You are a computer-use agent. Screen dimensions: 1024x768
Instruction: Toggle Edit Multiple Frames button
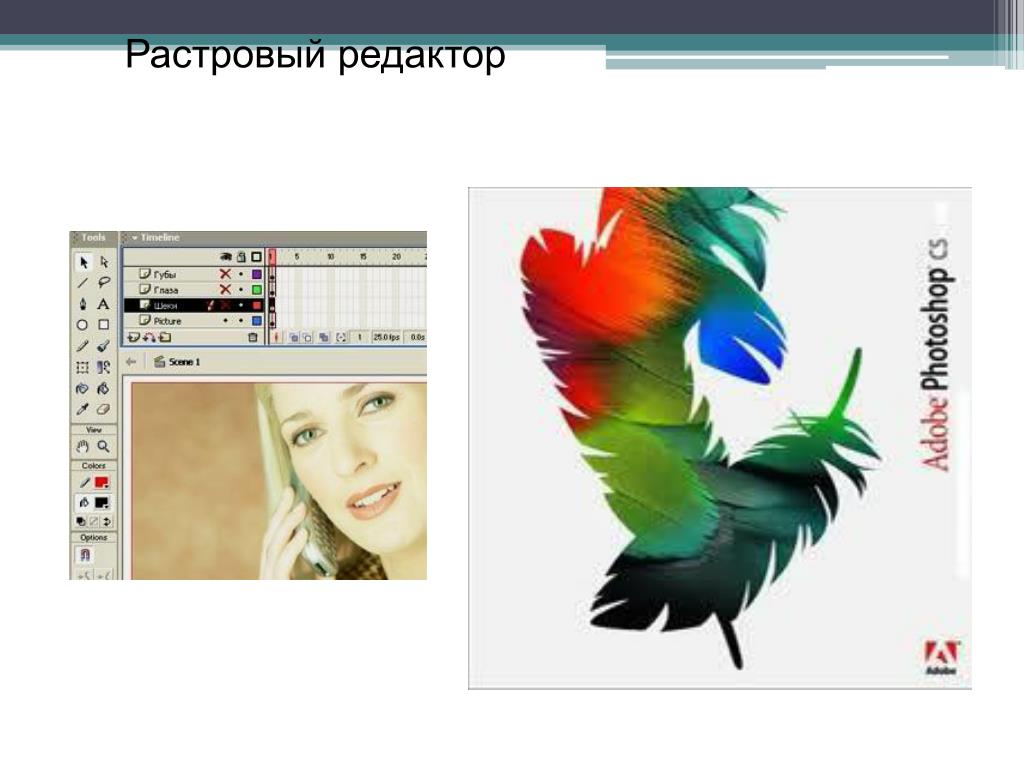(x=323, y=338)
